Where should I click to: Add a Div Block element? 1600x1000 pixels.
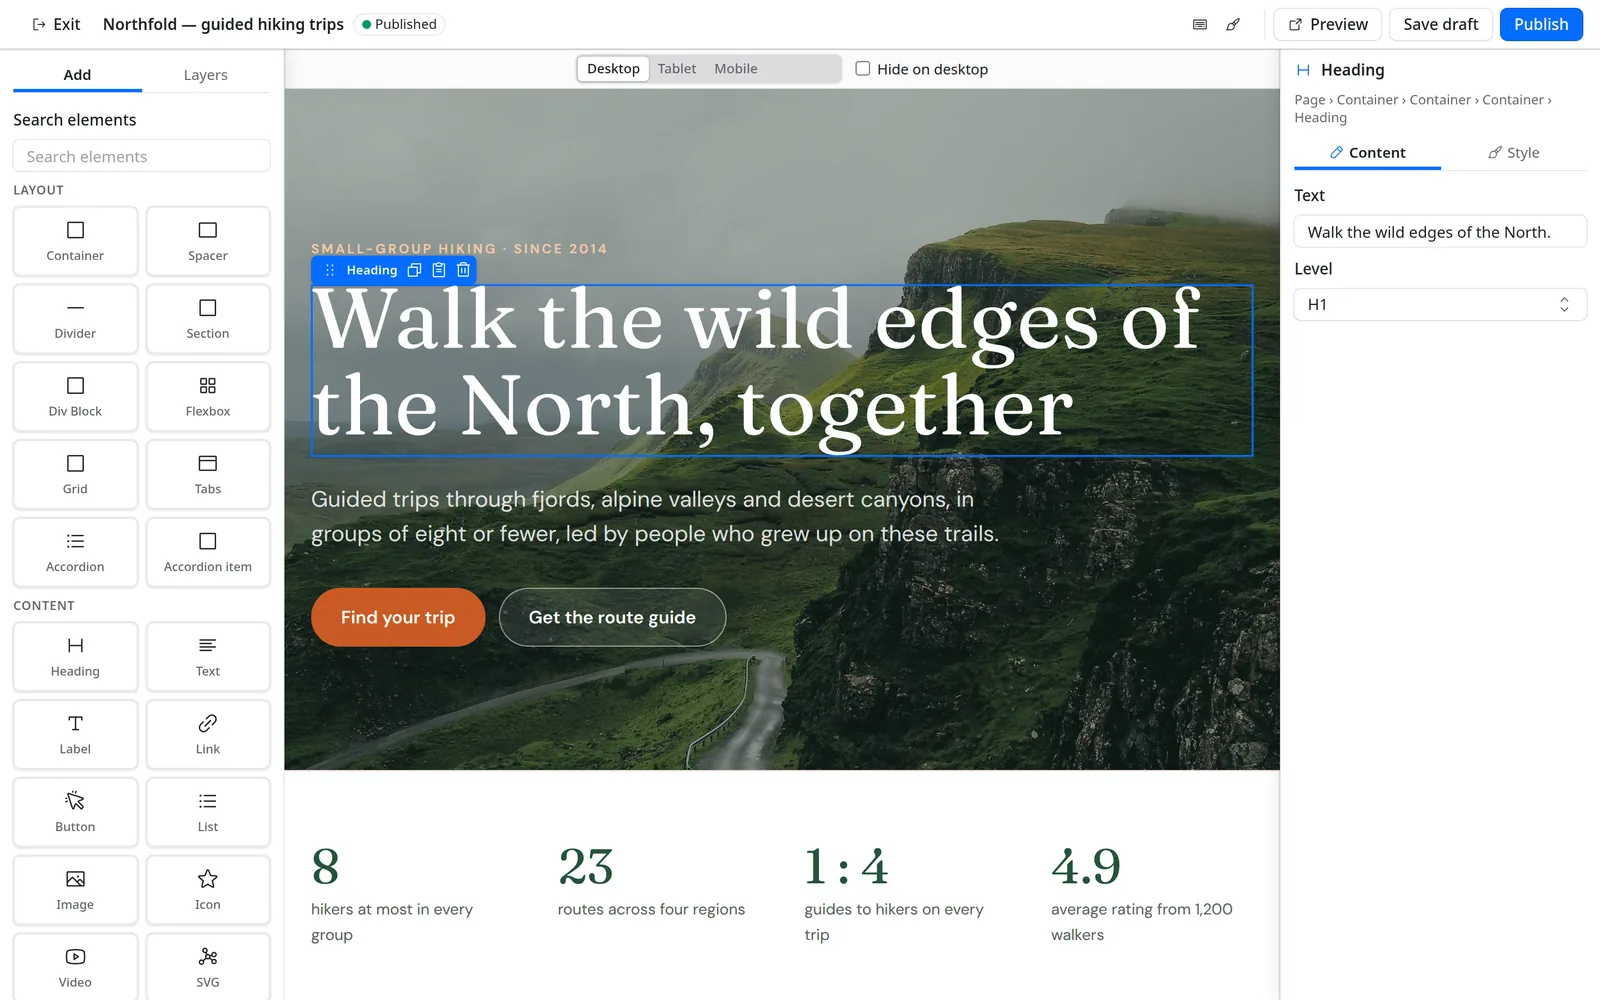pyautogui.click(x=75, y=397)
